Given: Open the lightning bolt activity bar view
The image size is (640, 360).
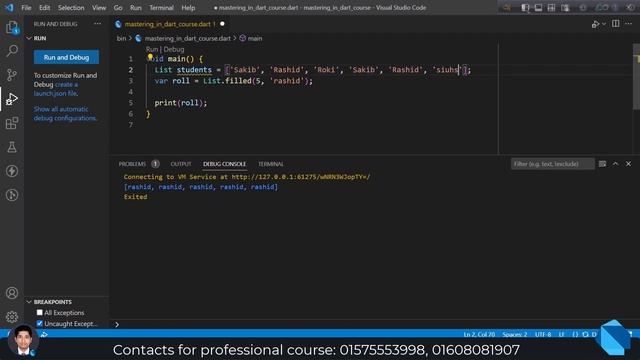Looking at the screenshot, I should [x=12, y=171].
